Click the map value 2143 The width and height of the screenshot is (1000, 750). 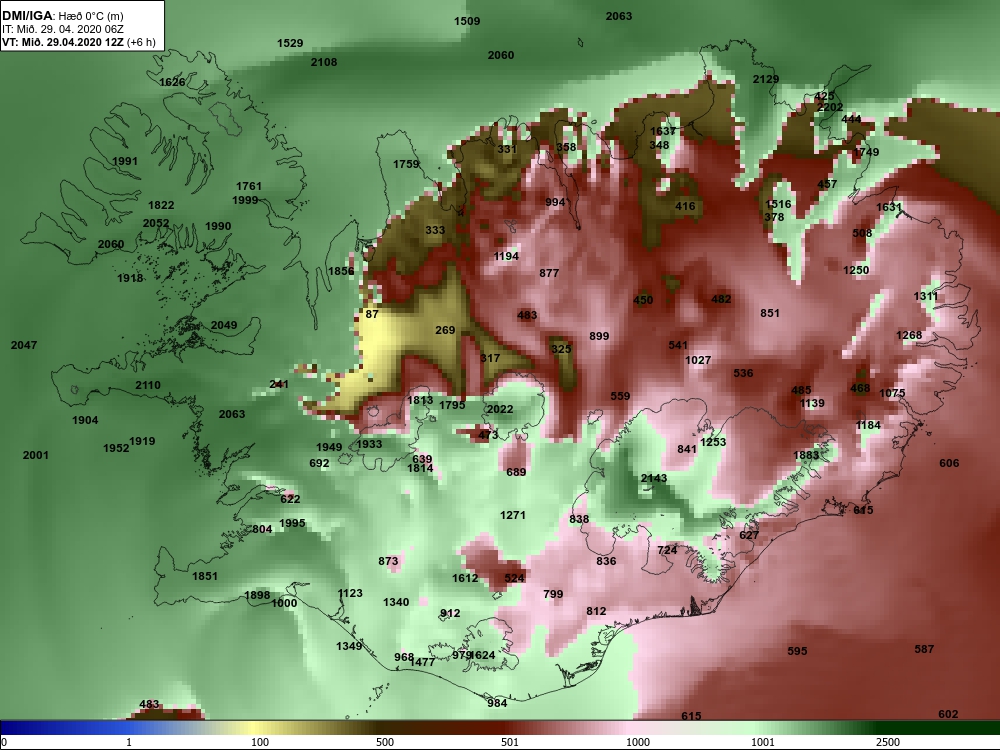point(654,478)
